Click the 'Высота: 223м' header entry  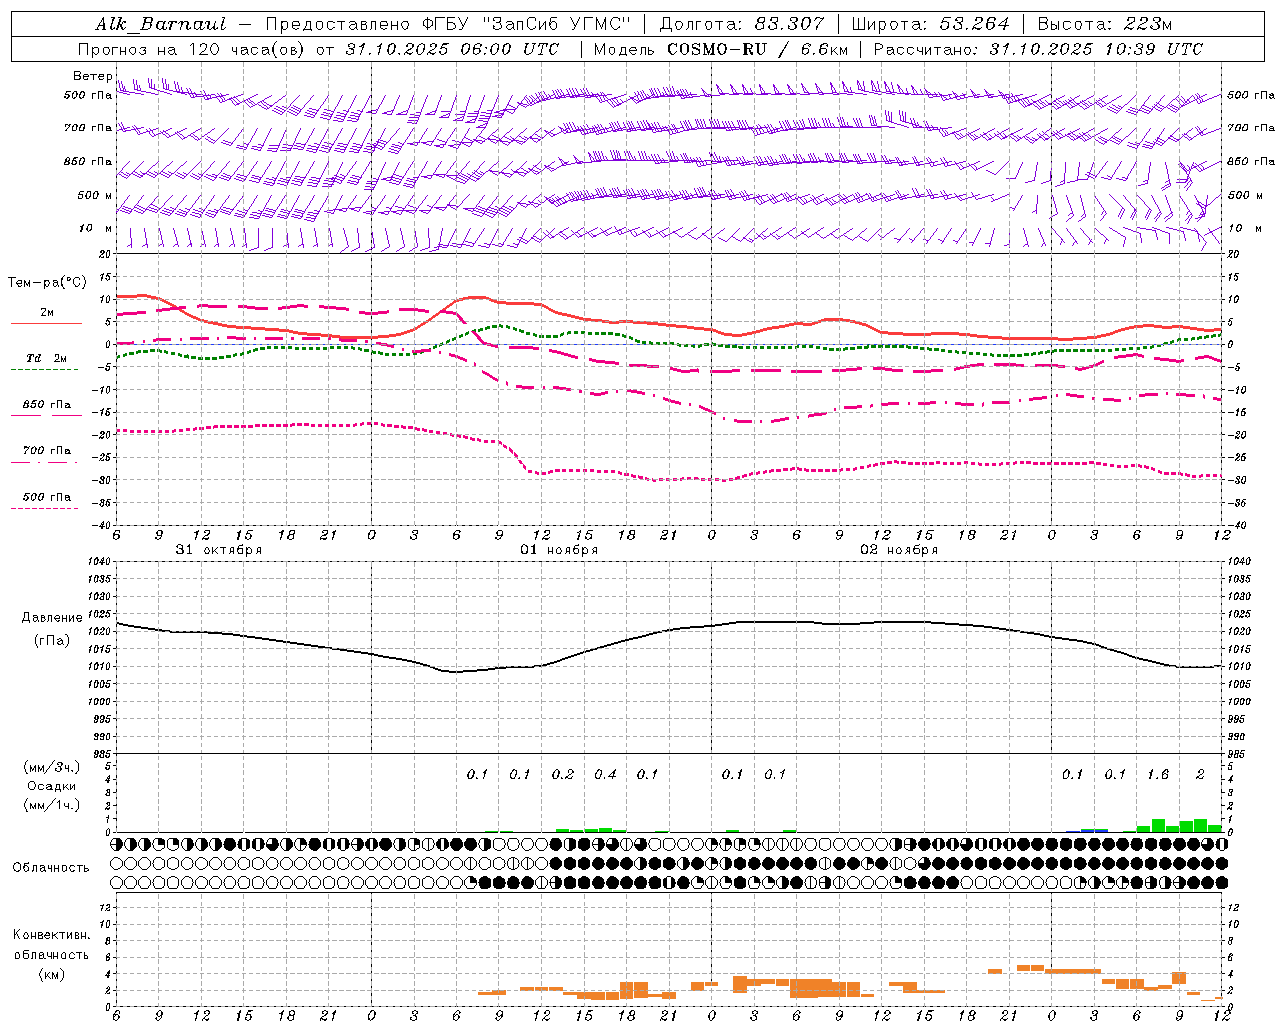[1105, 24]
